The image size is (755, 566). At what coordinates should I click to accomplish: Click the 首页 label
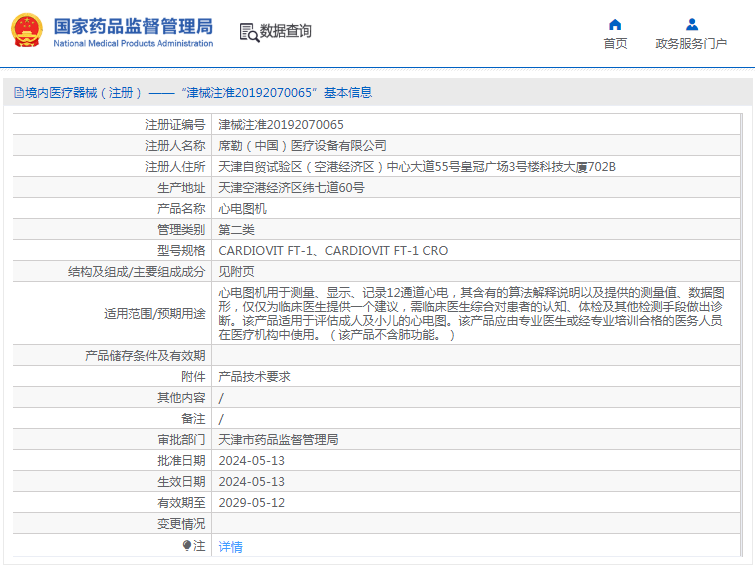pos(615,44)
